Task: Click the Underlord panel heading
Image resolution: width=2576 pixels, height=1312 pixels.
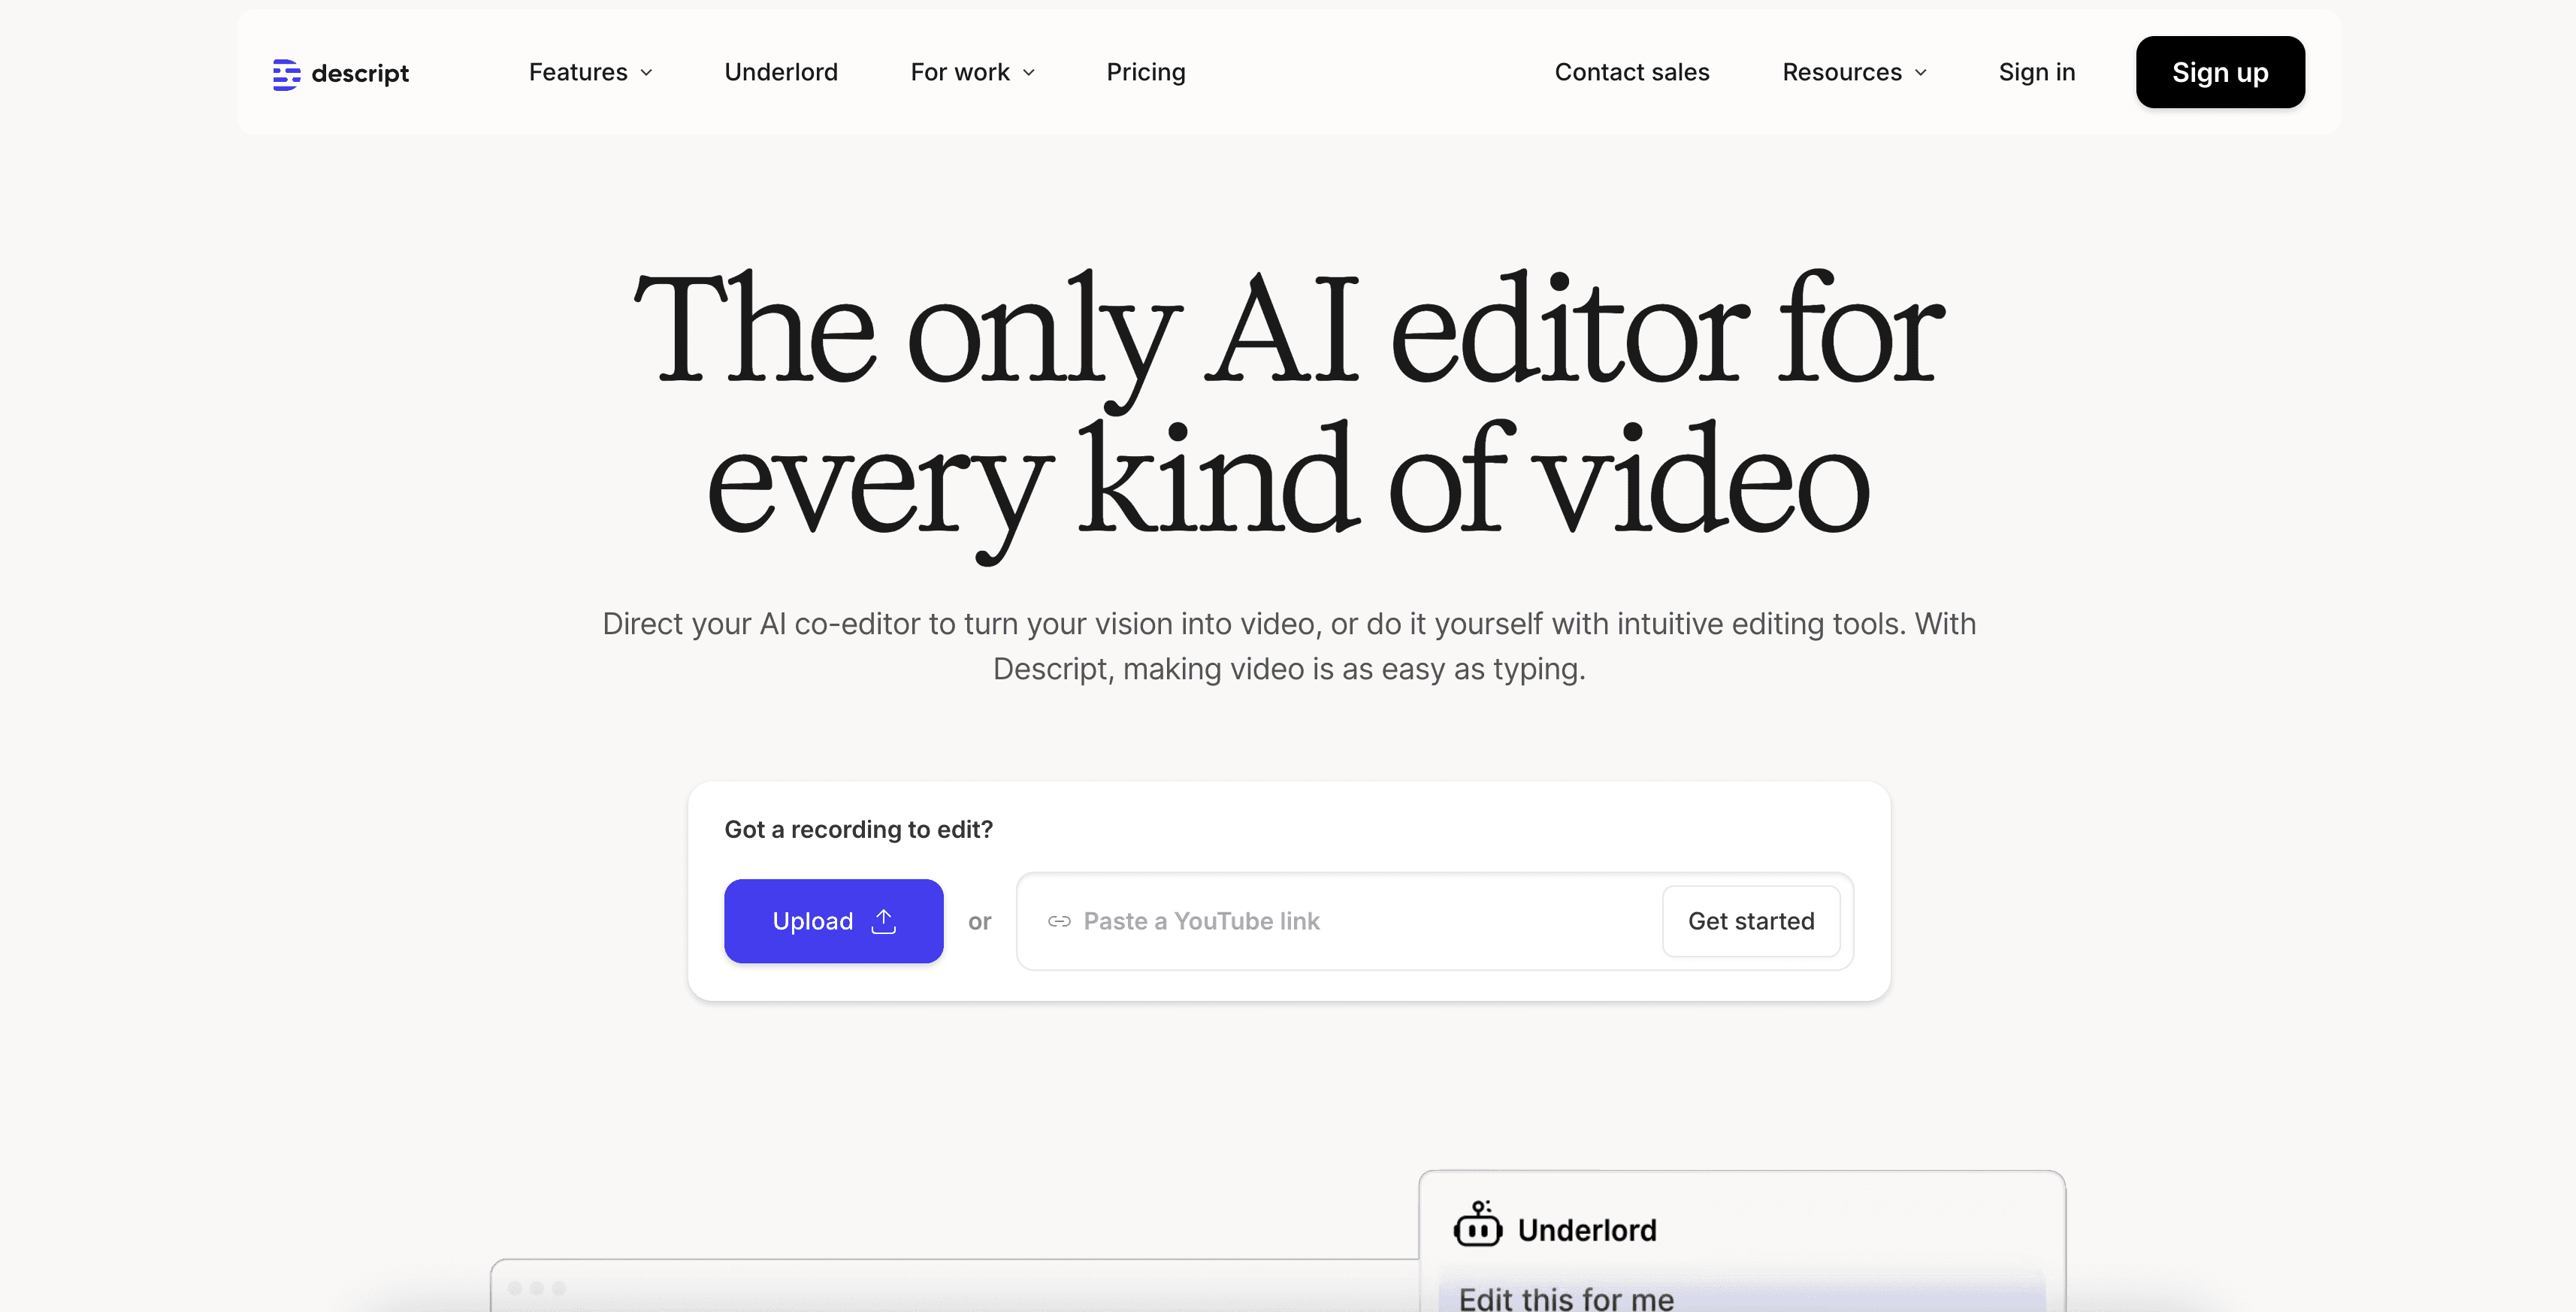Action: pos(1586,1230)
